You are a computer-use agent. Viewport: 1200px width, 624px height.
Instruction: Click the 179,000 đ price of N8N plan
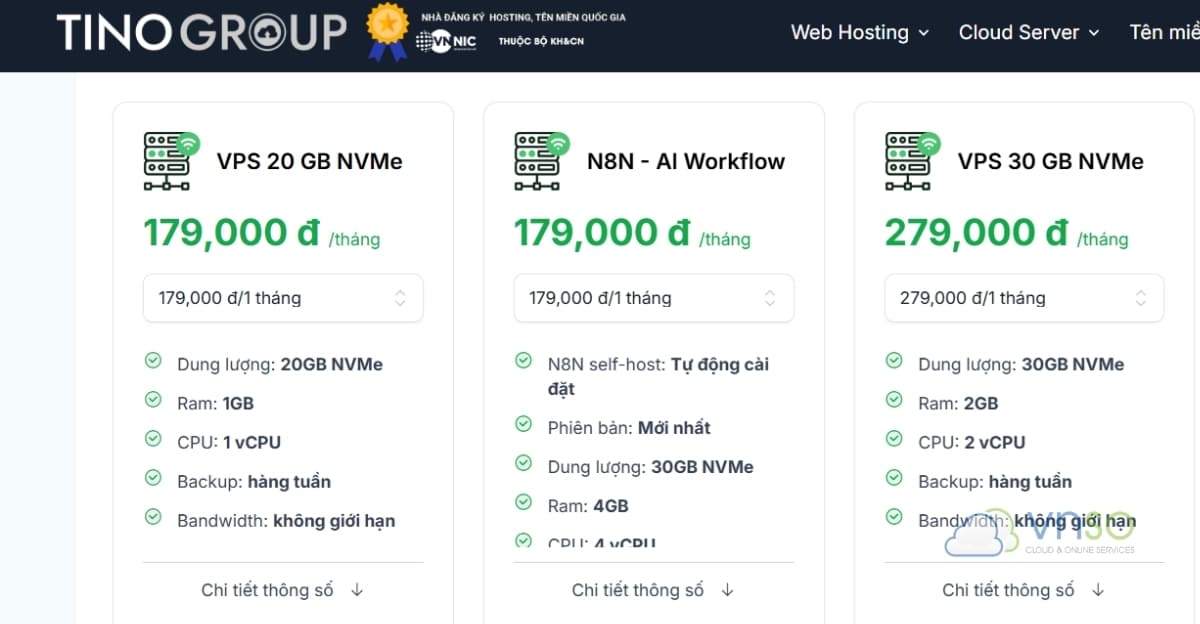pos(602,233)
